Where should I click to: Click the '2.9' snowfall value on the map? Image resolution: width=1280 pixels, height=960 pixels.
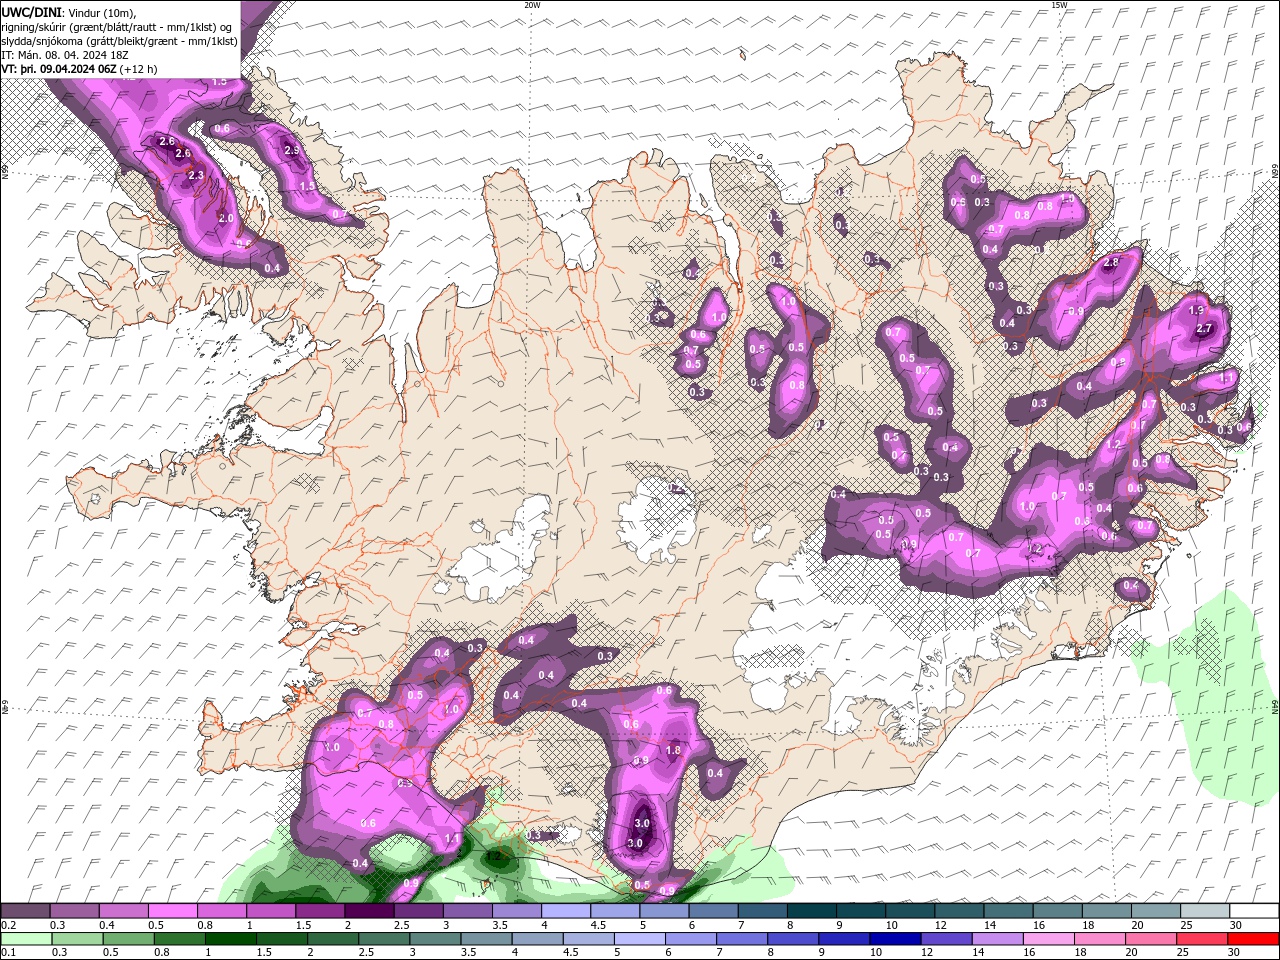[x=292, y=151]
